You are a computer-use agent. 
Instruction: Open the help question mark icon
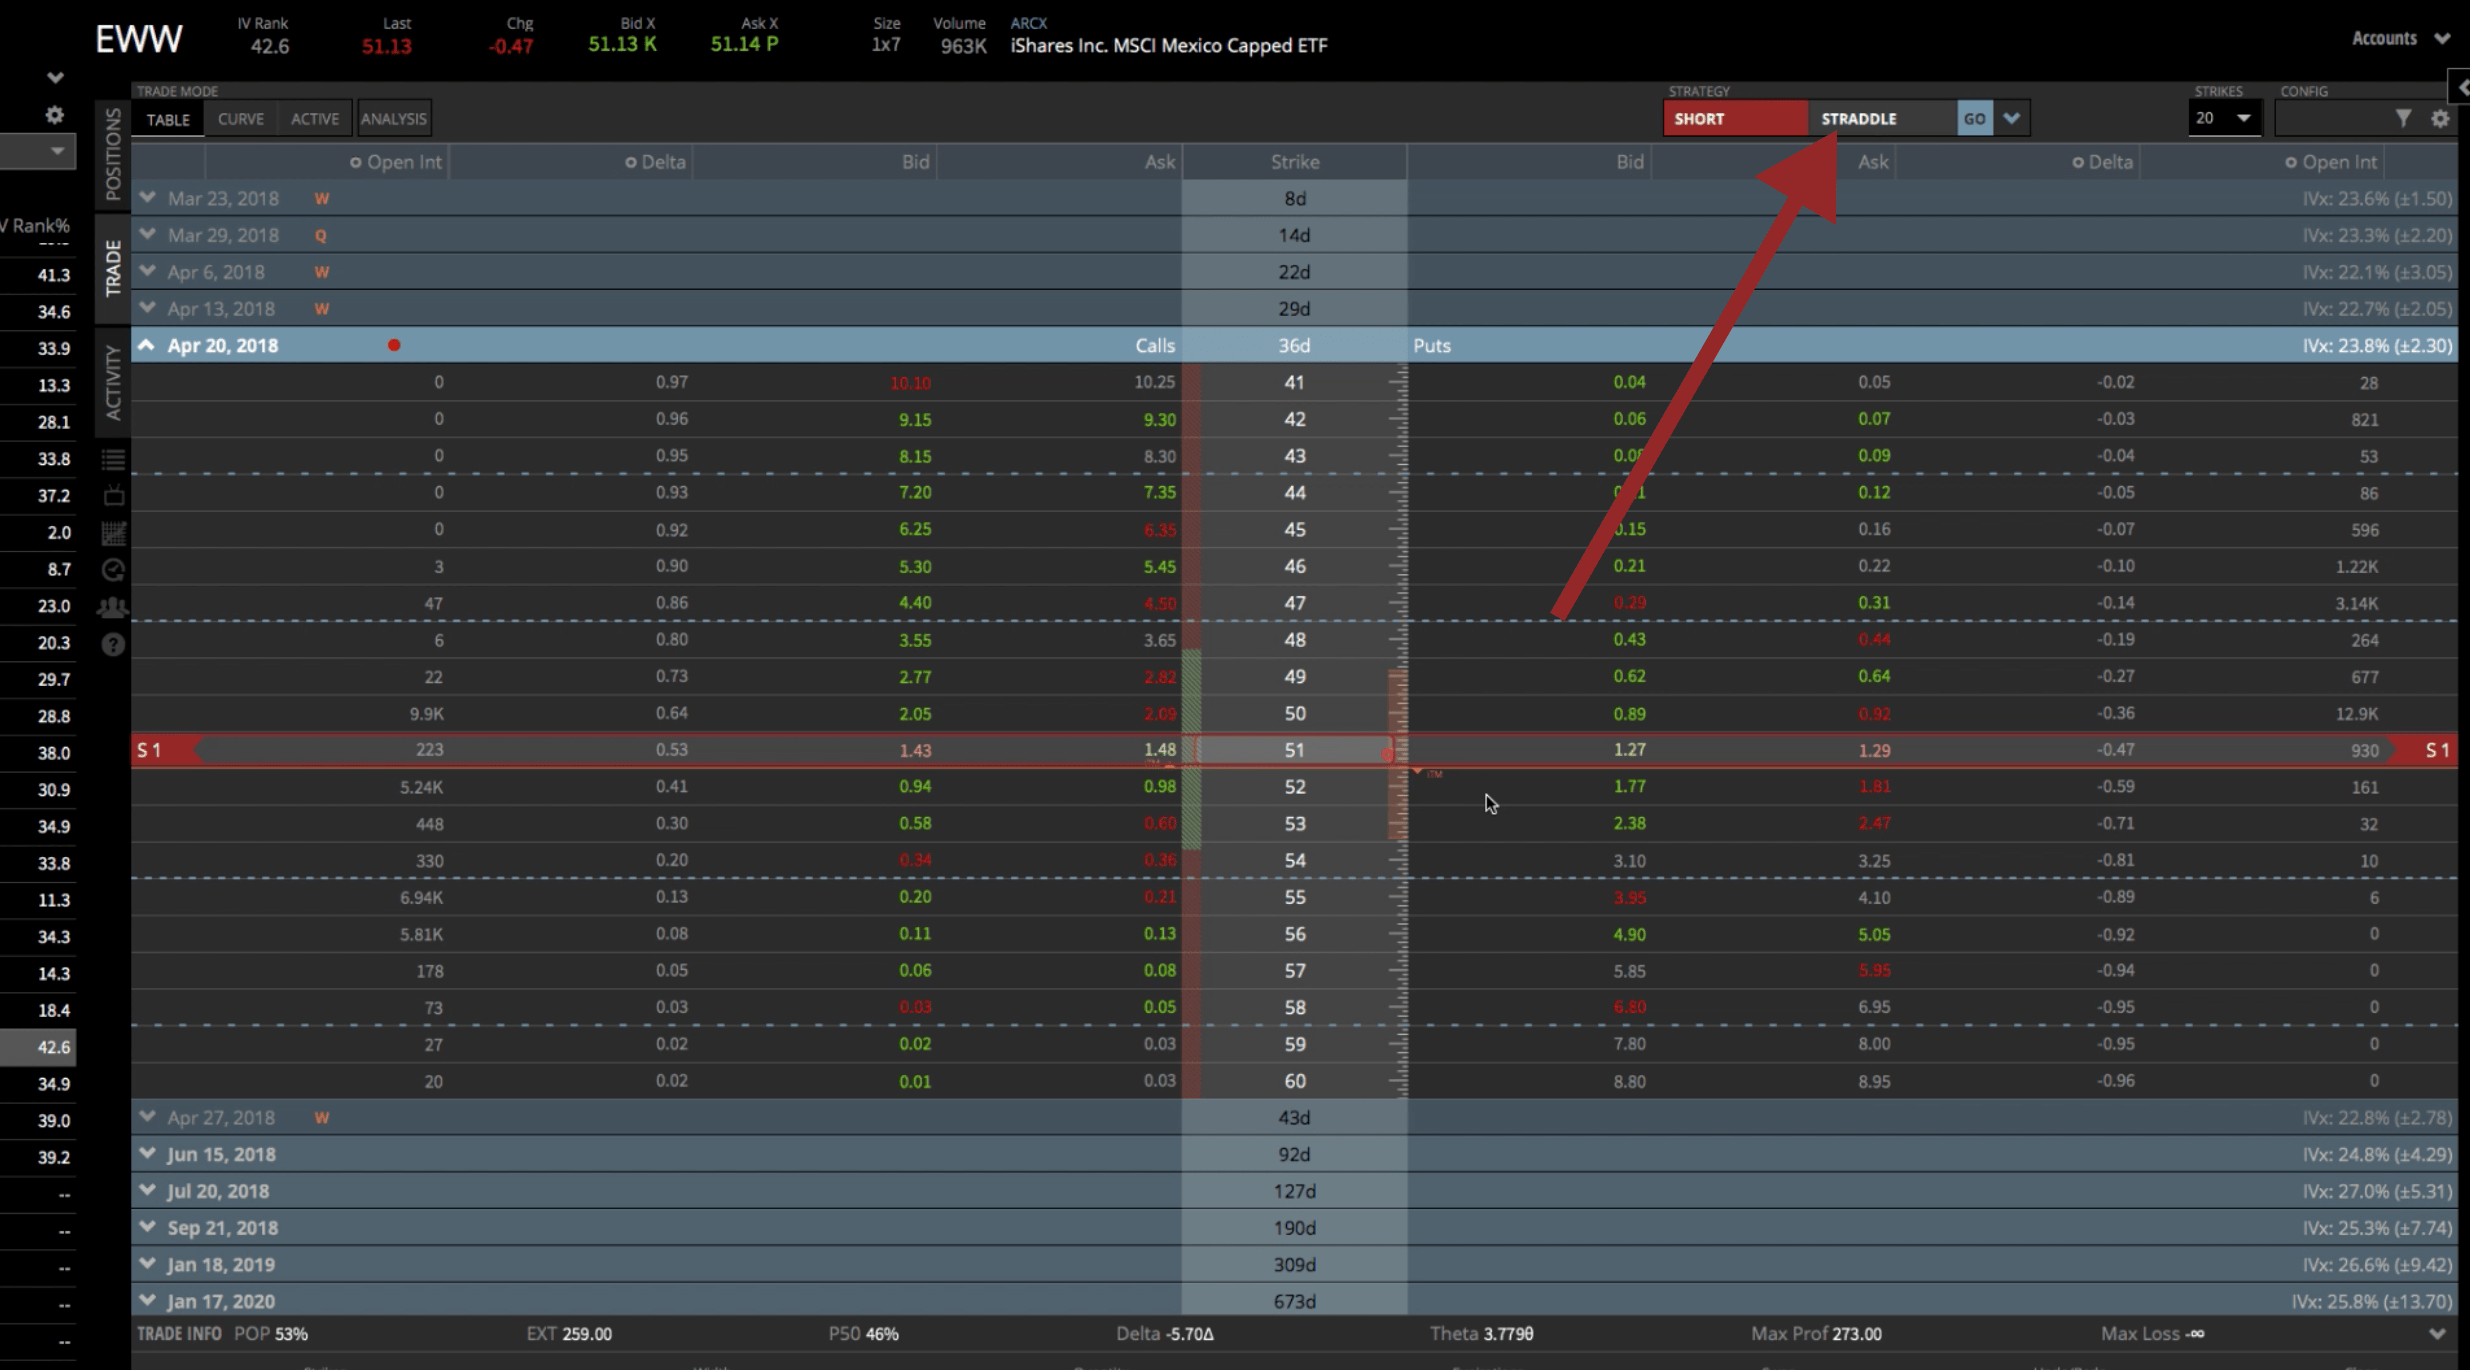[x=113, y=644]
